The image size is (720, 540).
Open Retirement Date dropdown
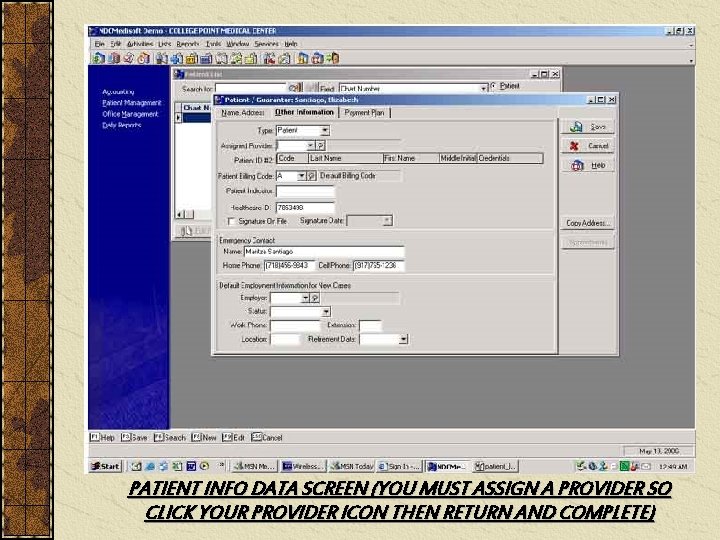(x=403, y=339)
